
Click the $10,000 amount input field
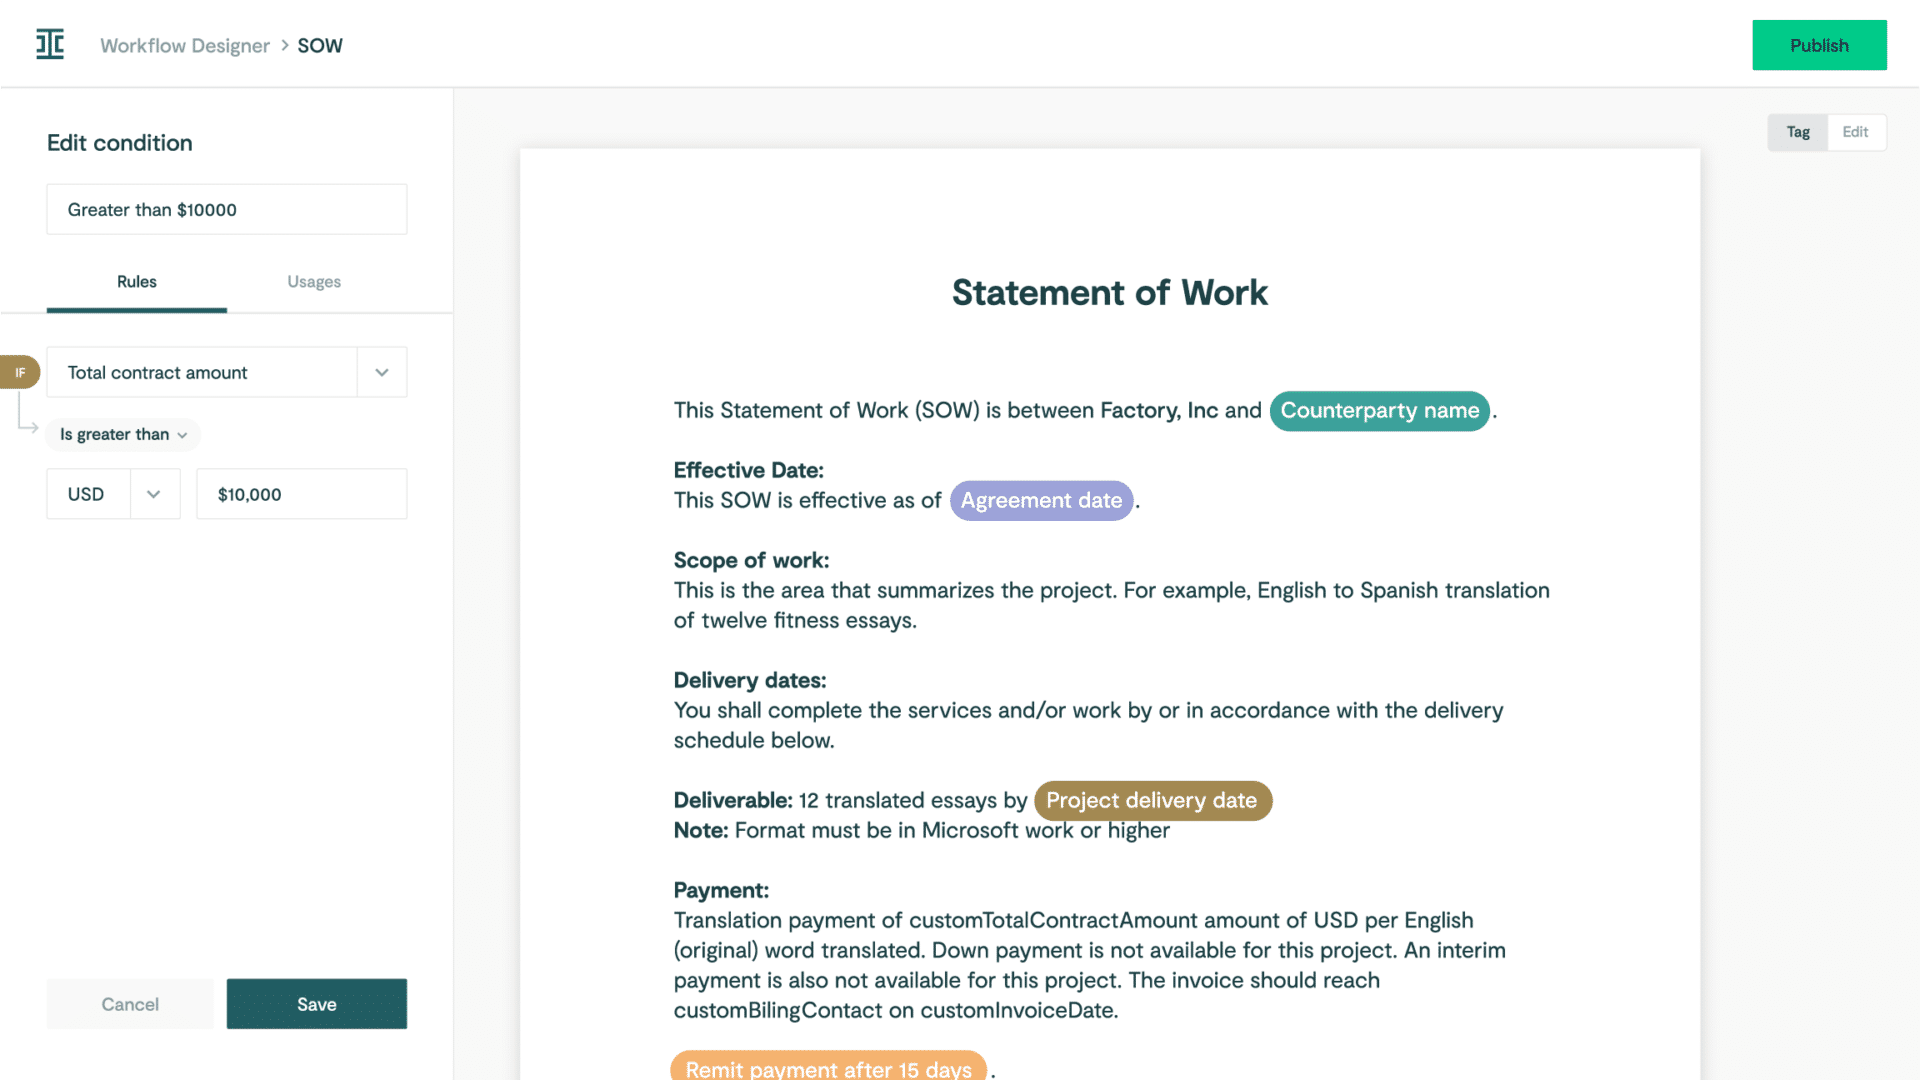click(x=301, y=493)
